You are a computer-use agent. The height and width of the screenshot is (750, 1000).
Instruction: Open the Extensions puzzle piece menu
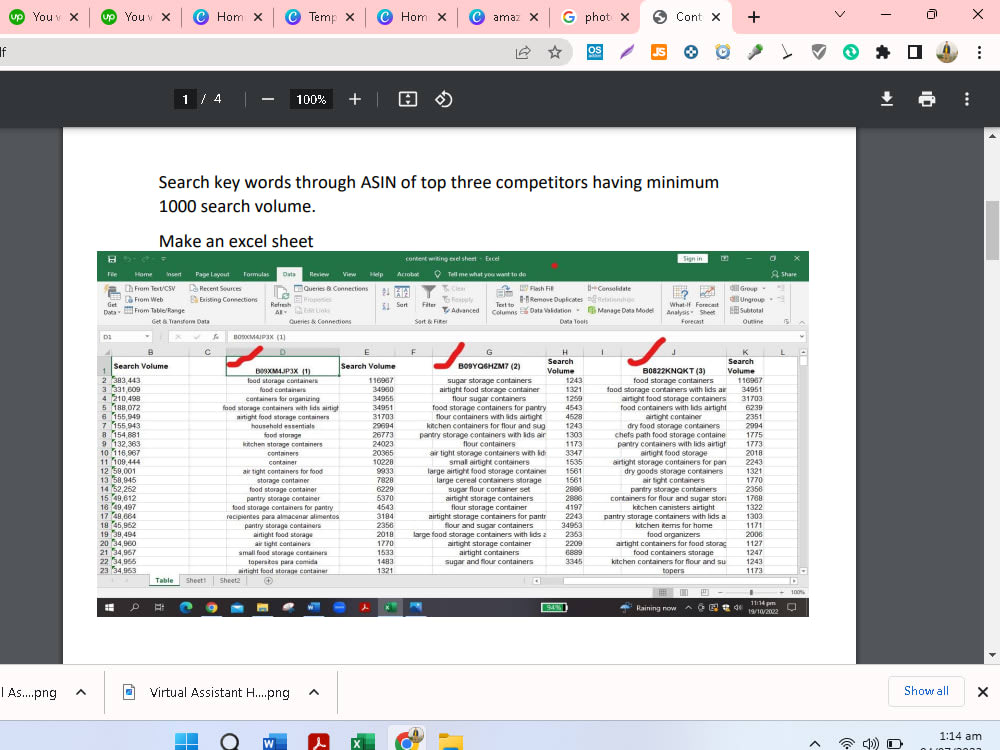click(x=883, y=52)
